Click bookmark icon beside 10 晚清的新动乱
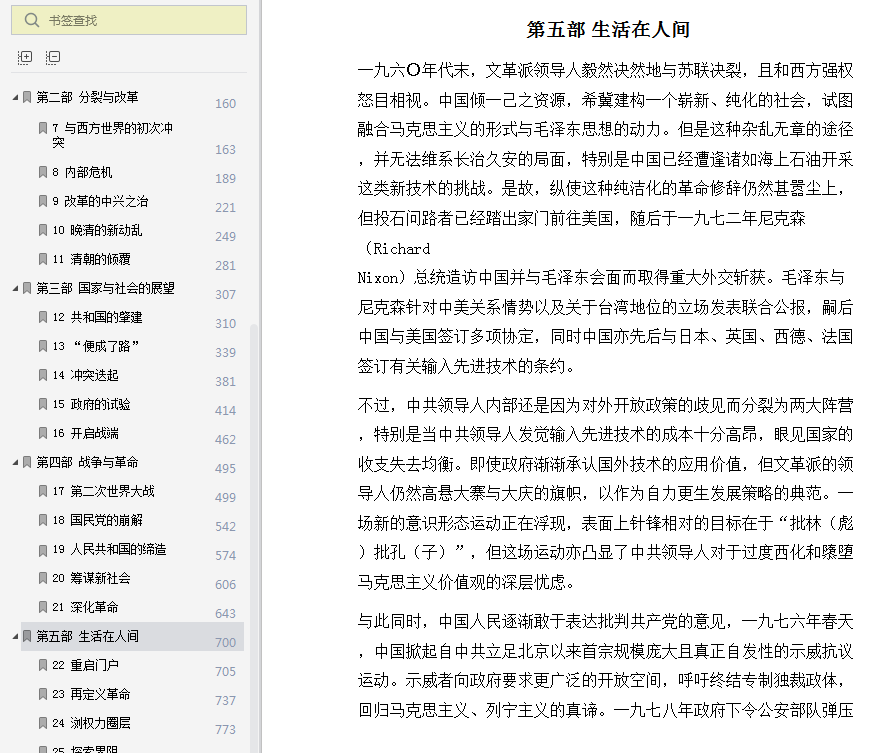The height and width of the screenshot is (753, 882). tap(43, 230)
